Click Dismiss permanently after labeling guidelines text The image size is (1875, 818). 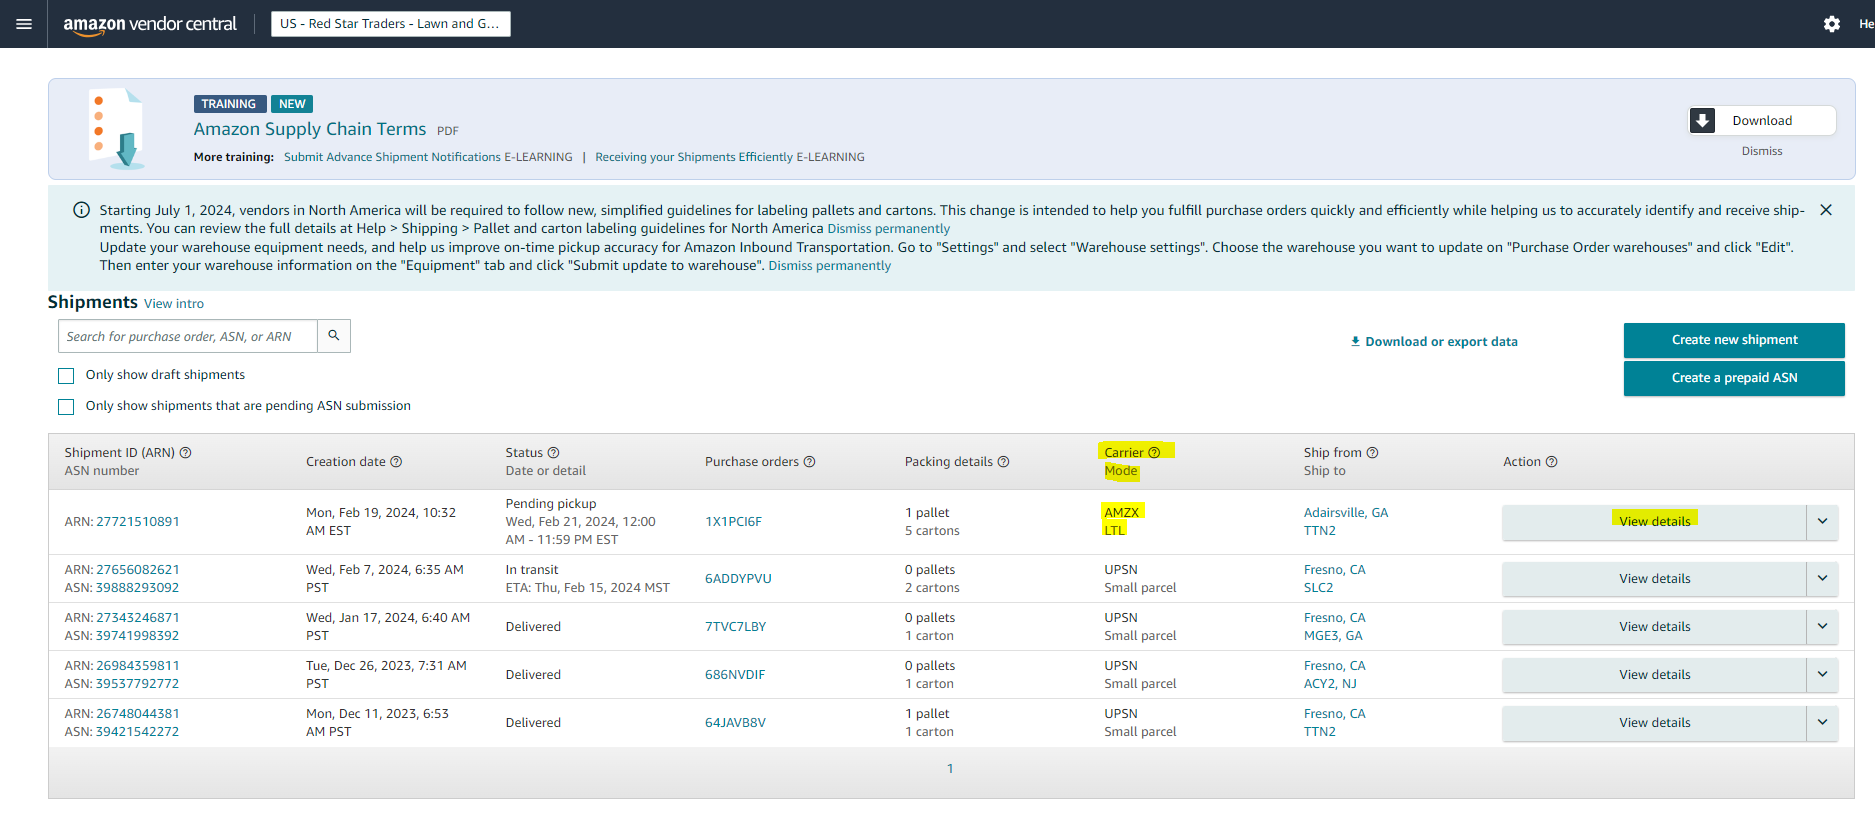pos(889,229)
